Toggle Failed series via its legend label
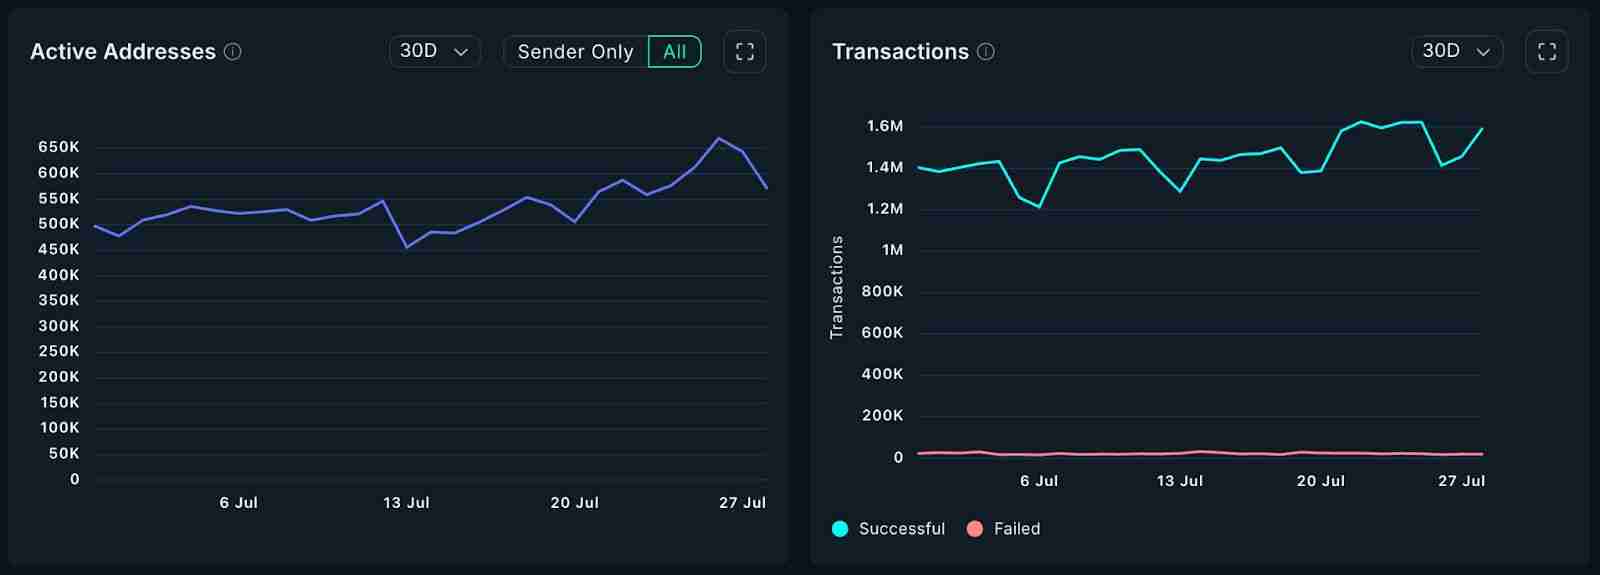The width and height of the screenshot is (1600, 575). click(x=1017, y=529)
